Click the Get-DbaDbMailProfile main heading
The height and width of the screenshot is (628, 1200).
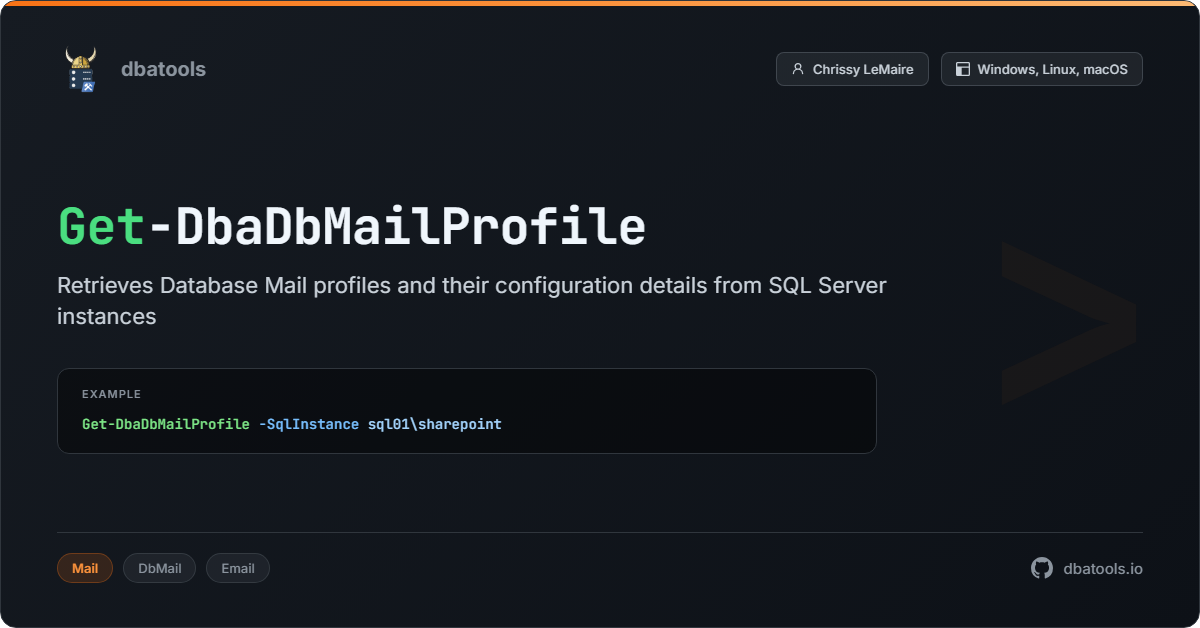pos(351,227)
